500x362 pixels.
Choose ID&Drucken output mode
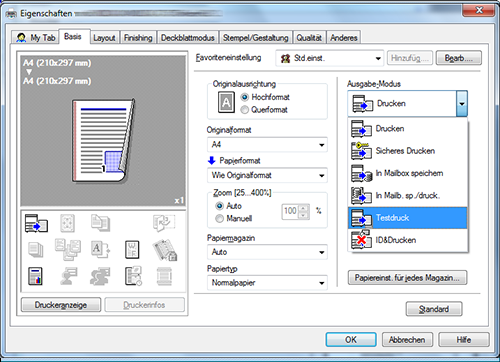tap(408, 240)
